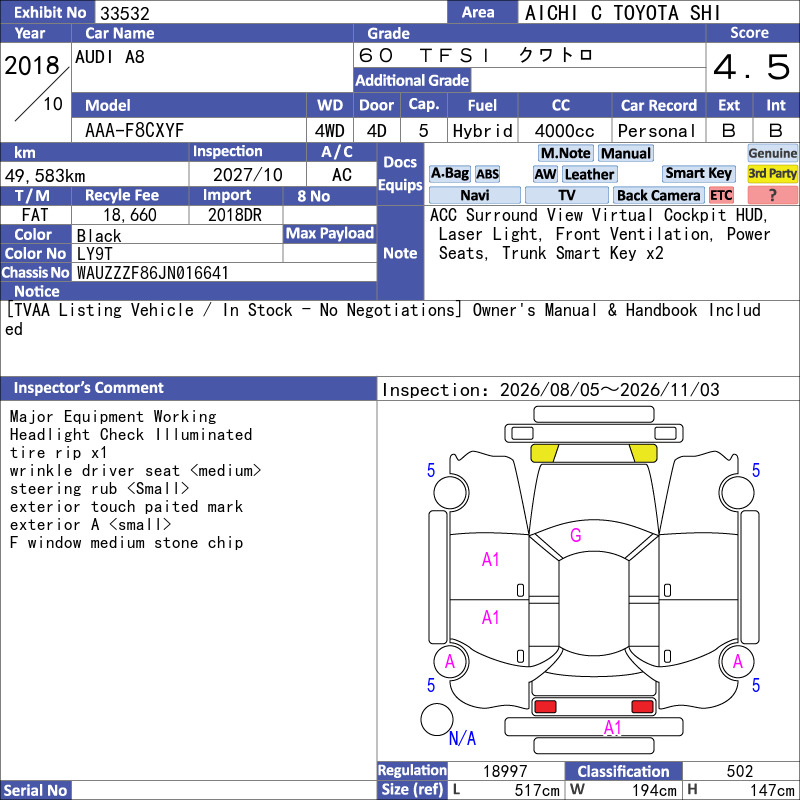Click the red question mark badge

(x=772, y=195)
